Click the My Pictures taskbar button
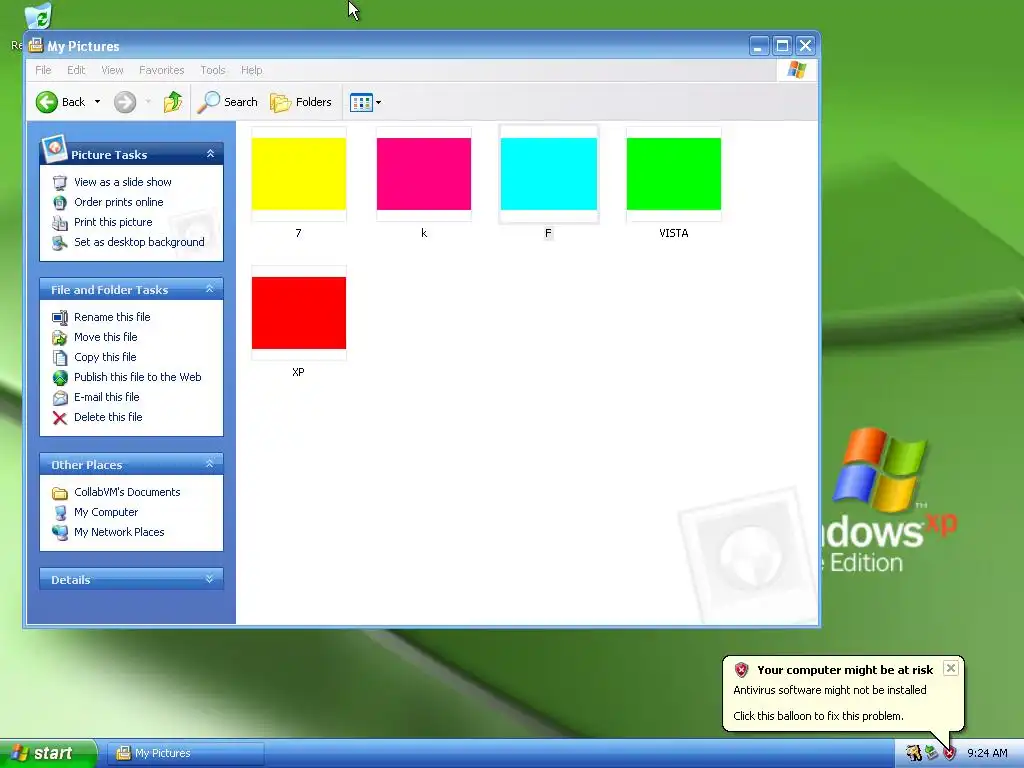The height and width of the screenshot is (768, 1024). pyautogui.click(x=185, y=754)
